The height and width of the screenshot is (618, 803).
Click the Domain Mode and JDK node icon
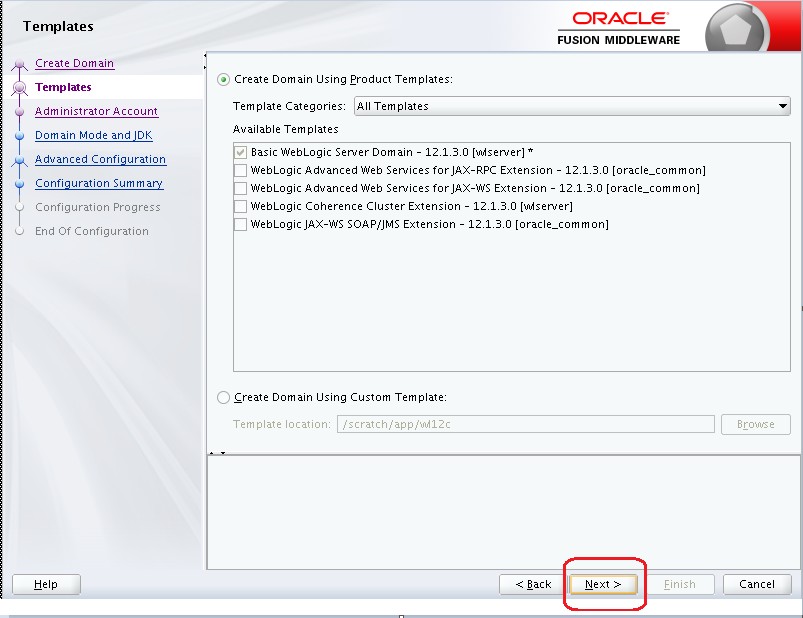coord(19,136)
